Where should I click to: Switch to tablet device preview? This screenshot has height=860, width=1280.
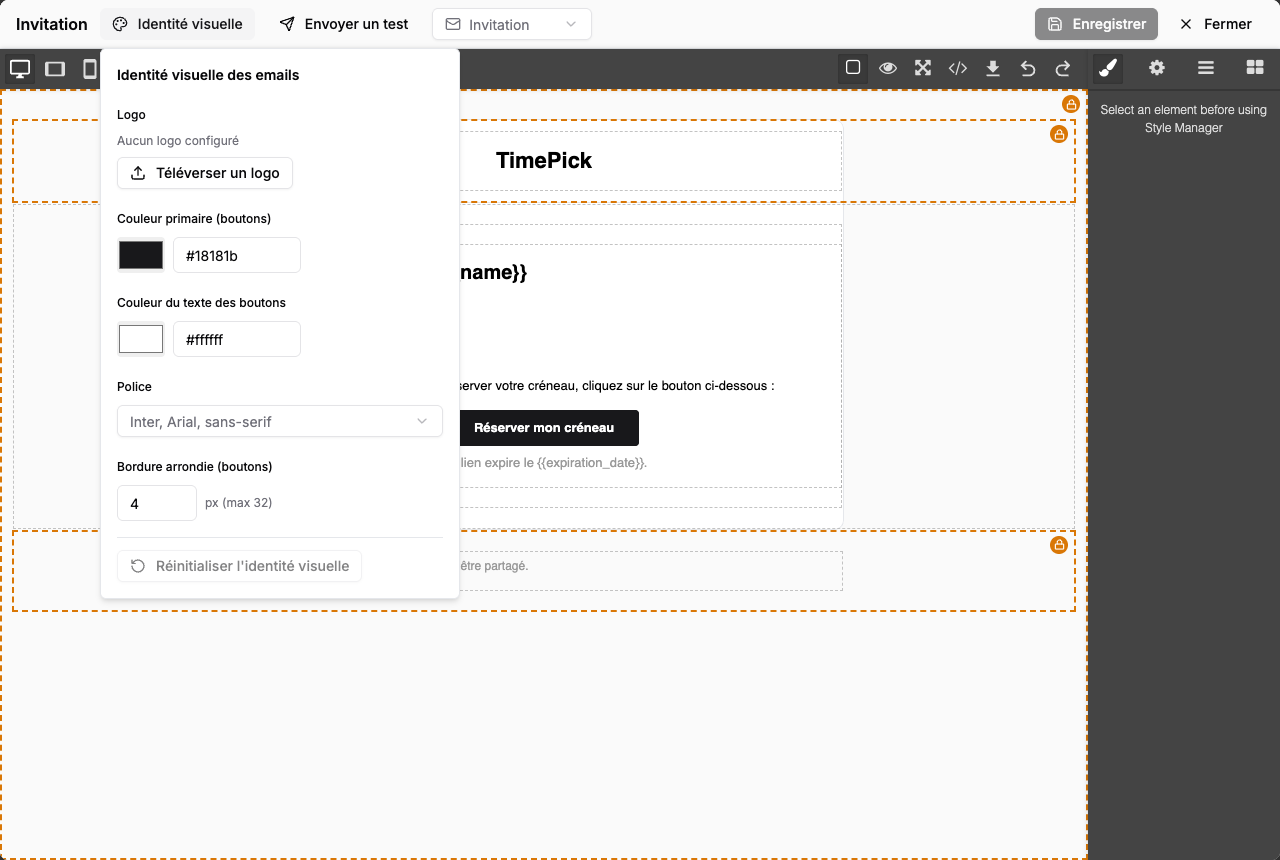coord(55,68)
